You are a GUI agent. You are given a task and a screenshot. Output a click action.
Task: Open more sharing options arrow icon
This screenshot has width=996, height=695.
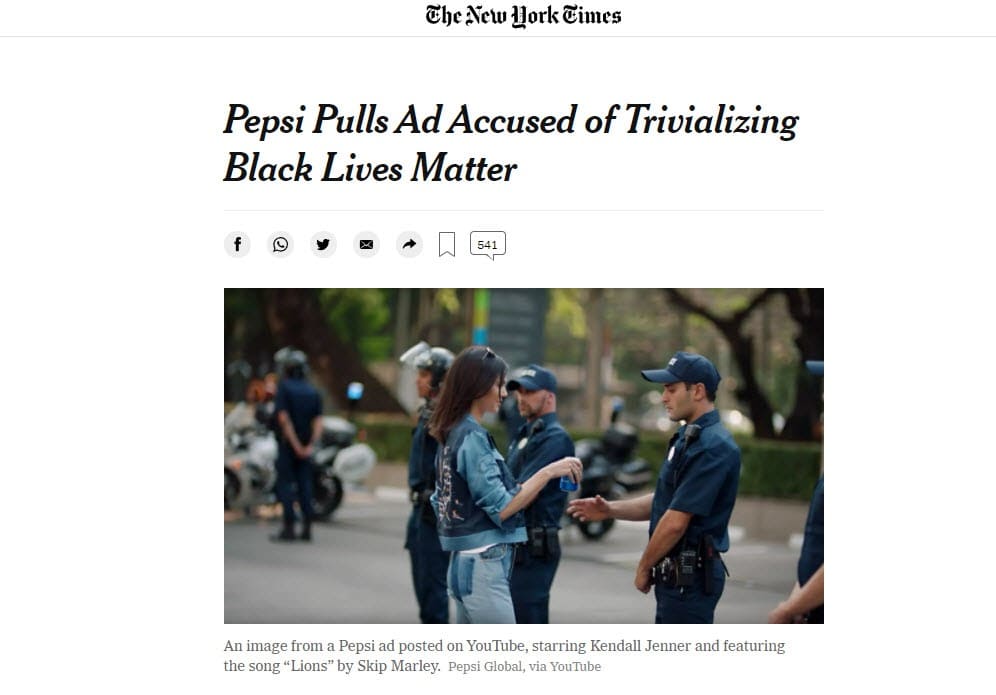click(x=409, y=244)
